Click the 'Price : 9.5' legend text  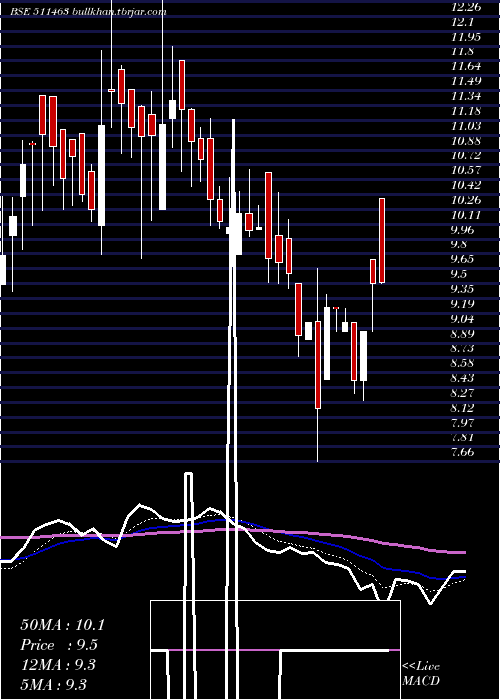pyautogui.click(x=59, y=645)
